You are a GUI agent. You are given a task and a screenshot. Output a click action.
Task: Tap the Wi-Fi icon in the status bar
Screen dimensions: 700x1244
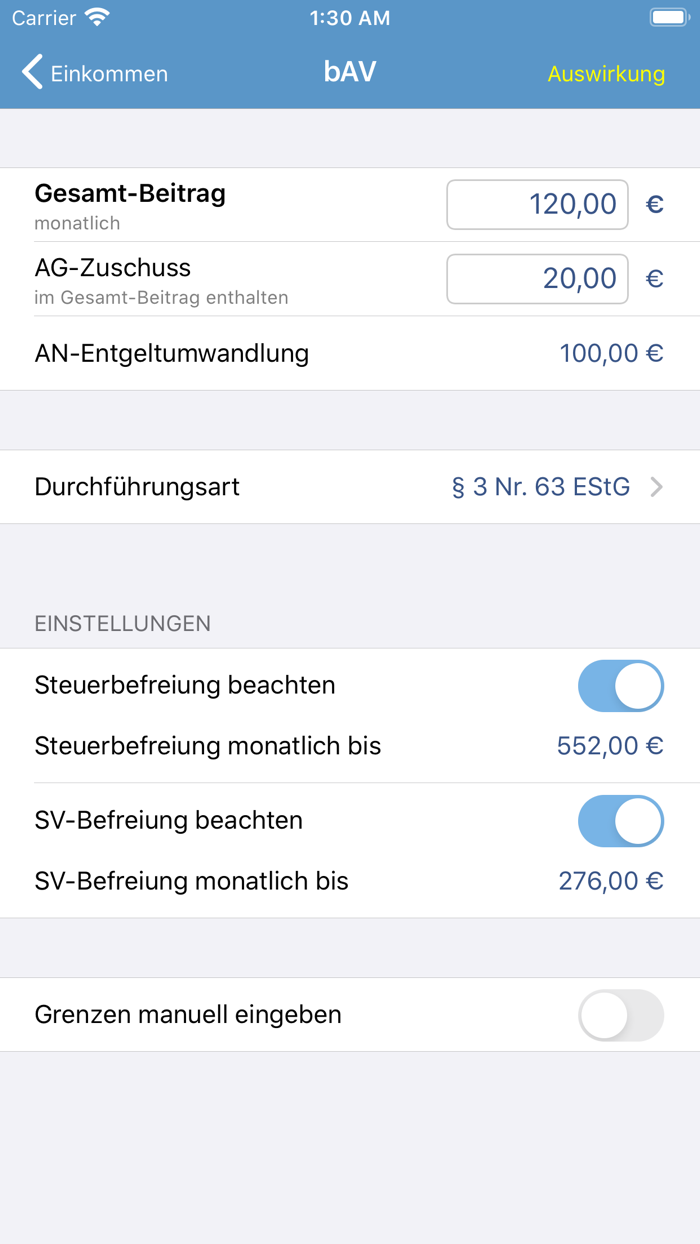[x=95, y=16]
